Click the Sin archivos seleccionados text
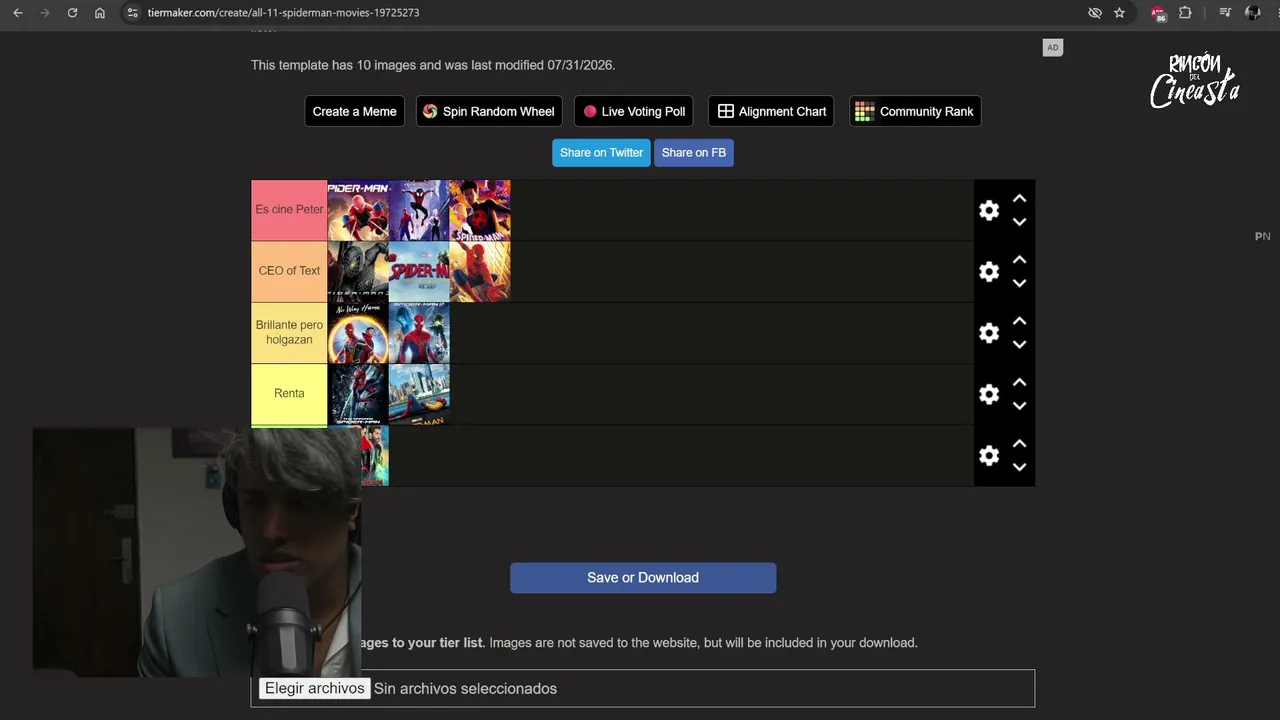Image resolution: width=1280 pixels, height=720 pixels. coord(465,688)
